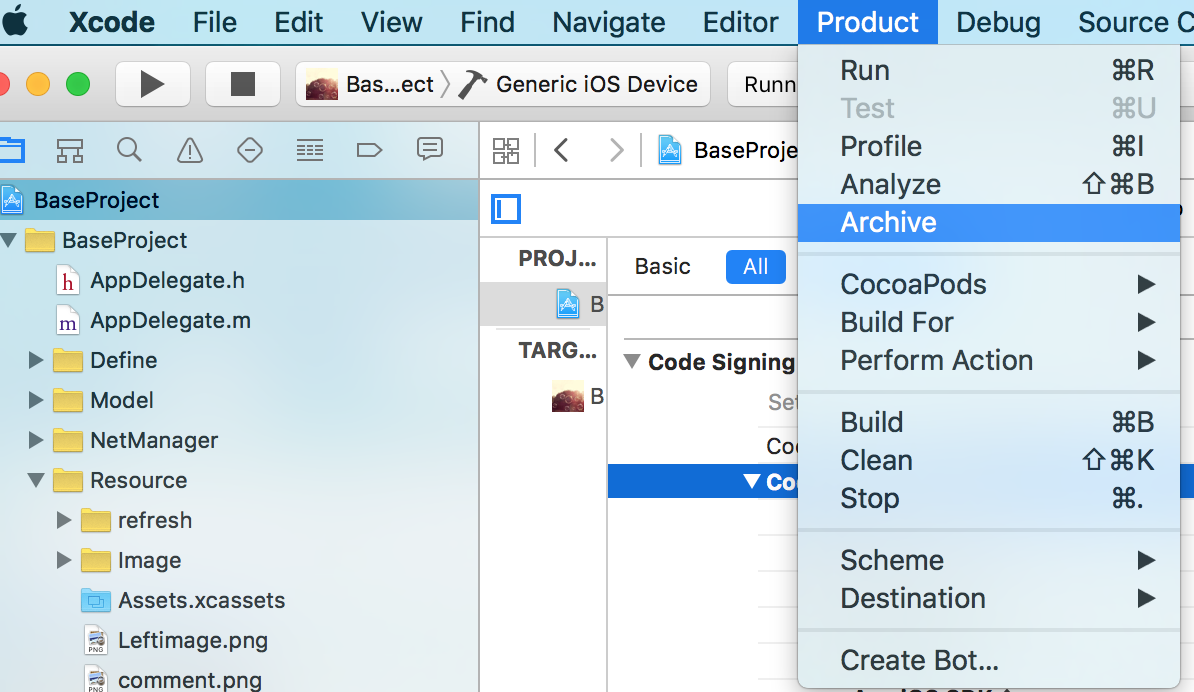1194x692 pixels.
Task: Show the Issue navigator warning icon
Action: 190,150
